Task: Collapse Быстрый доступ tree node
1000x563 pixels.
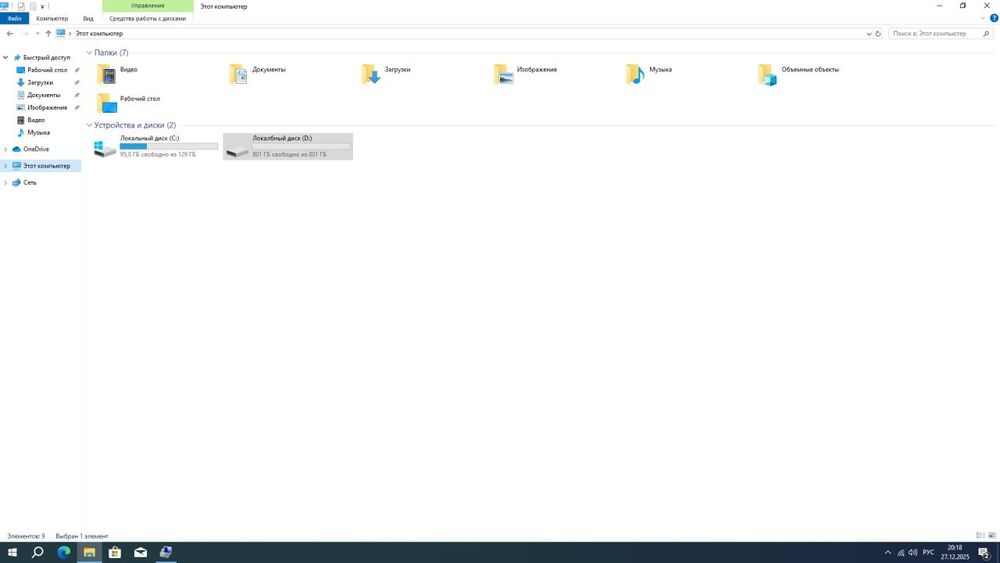Action: (x=6, y=57)
